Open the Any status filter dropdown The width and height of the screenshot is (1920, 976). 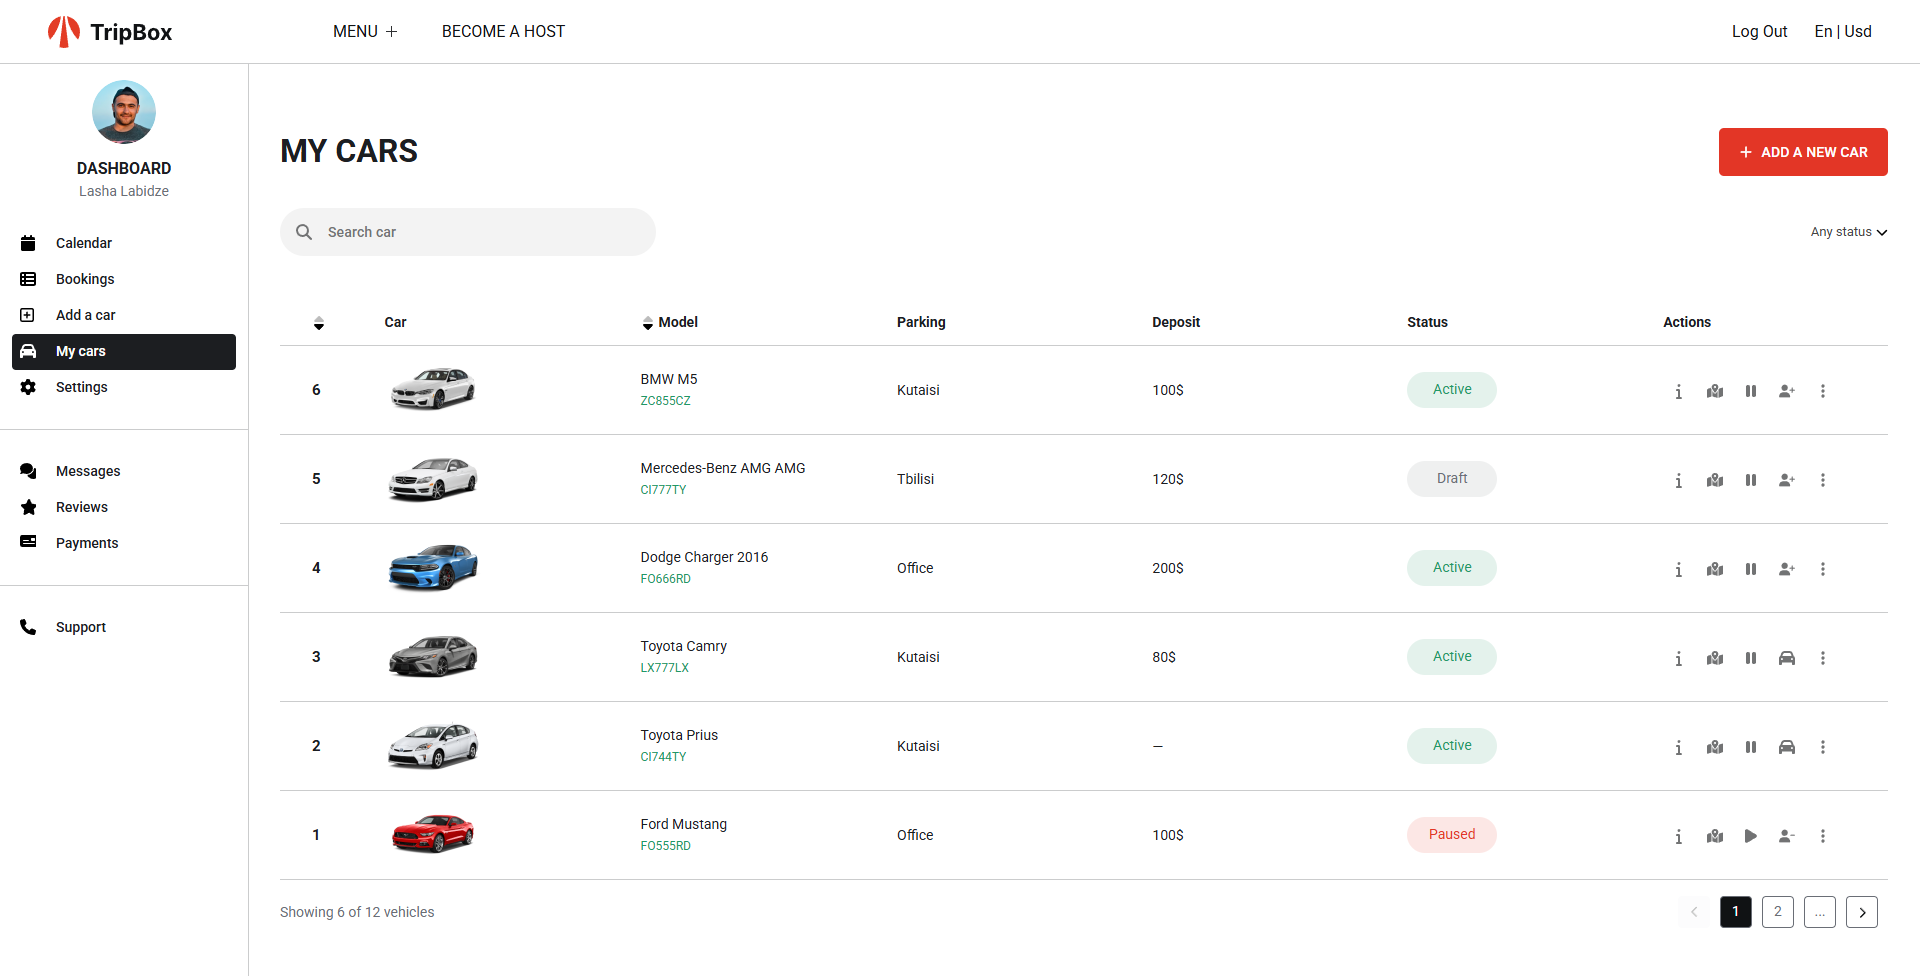pyautogui.click(x=1849, y=232)
